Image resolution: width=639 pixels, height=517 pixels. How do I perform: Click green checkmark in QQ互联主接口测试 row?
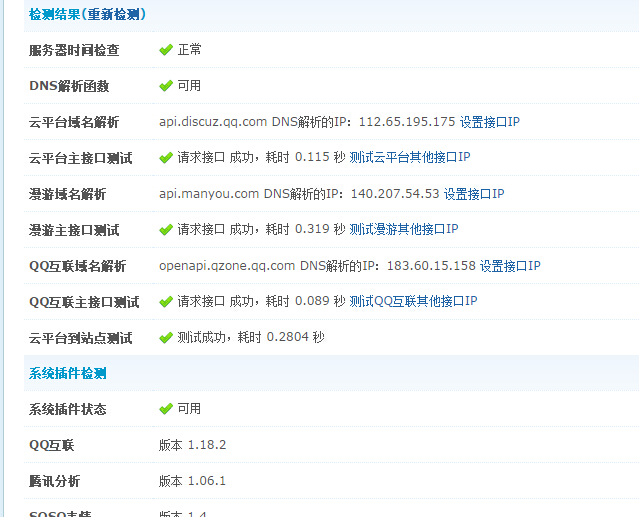pos(166,302)
